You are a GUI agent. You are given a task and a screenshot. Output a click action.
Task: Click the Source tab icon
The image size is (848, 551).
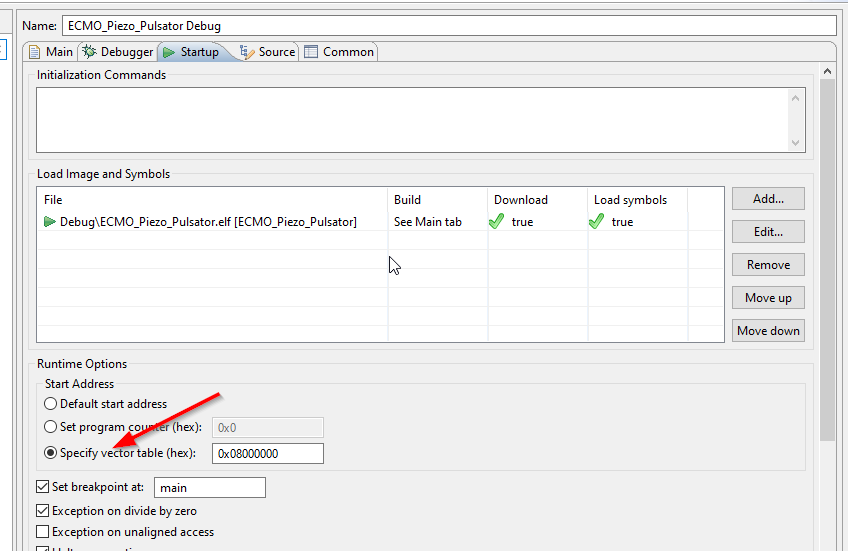coord(247,52)
